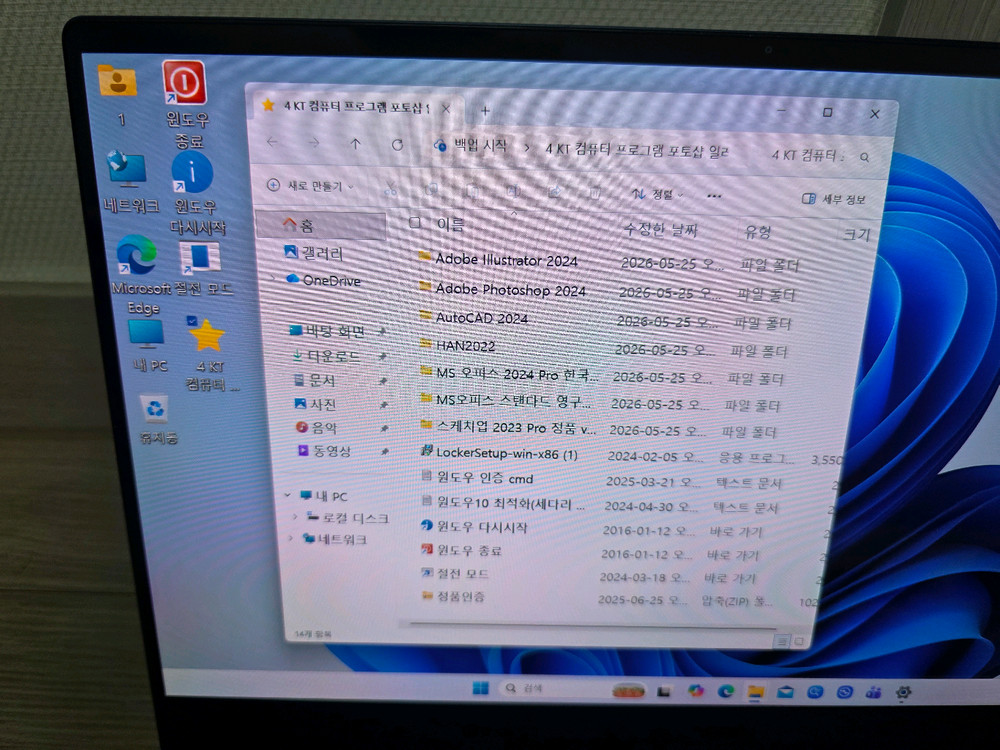Image resolution: width=1000 pixels, height=750 pixels.
Task: Click the Share icon in Explorer toolbar
Action: coord(554,191)
